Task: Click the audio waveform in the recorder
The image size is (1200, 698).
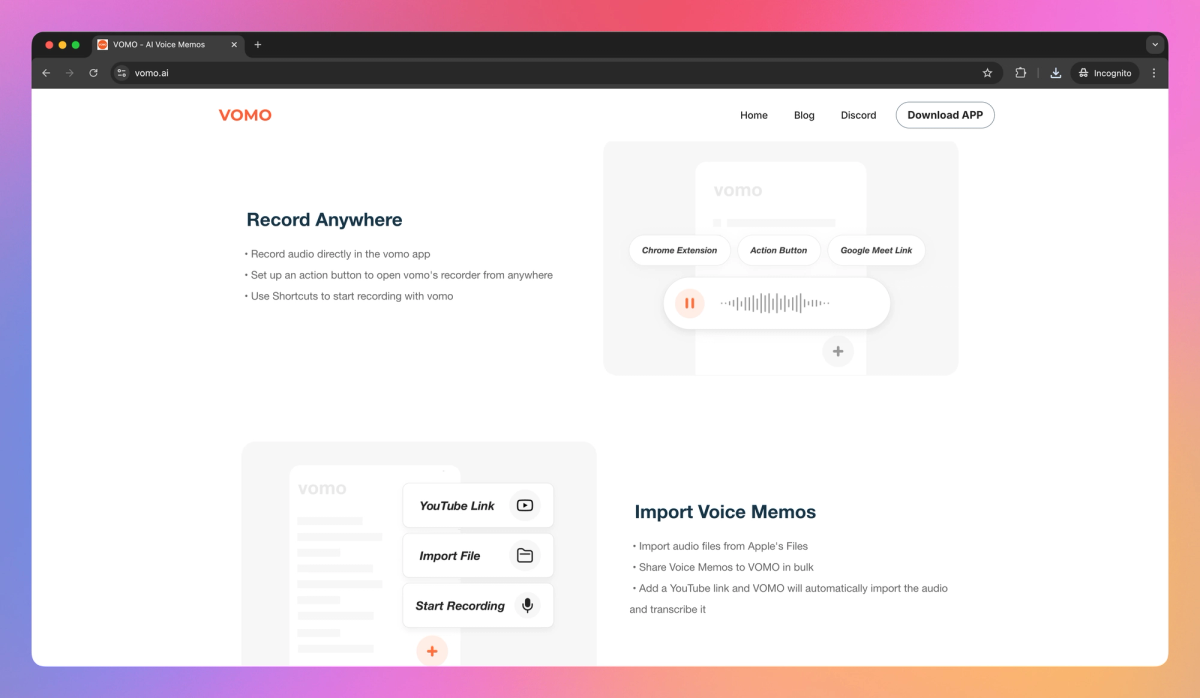Action: (775, 303)
